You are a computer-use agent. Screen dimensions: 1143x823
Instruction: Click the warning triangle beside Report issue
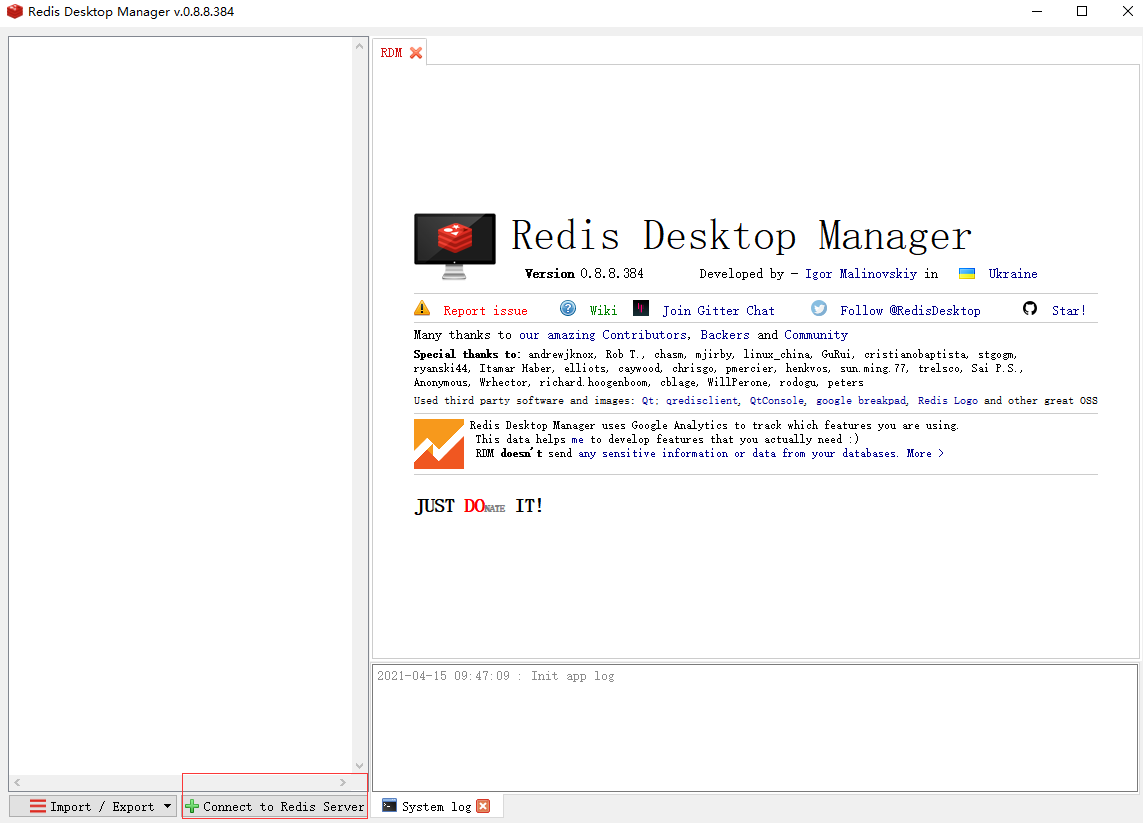click(421, 308)
